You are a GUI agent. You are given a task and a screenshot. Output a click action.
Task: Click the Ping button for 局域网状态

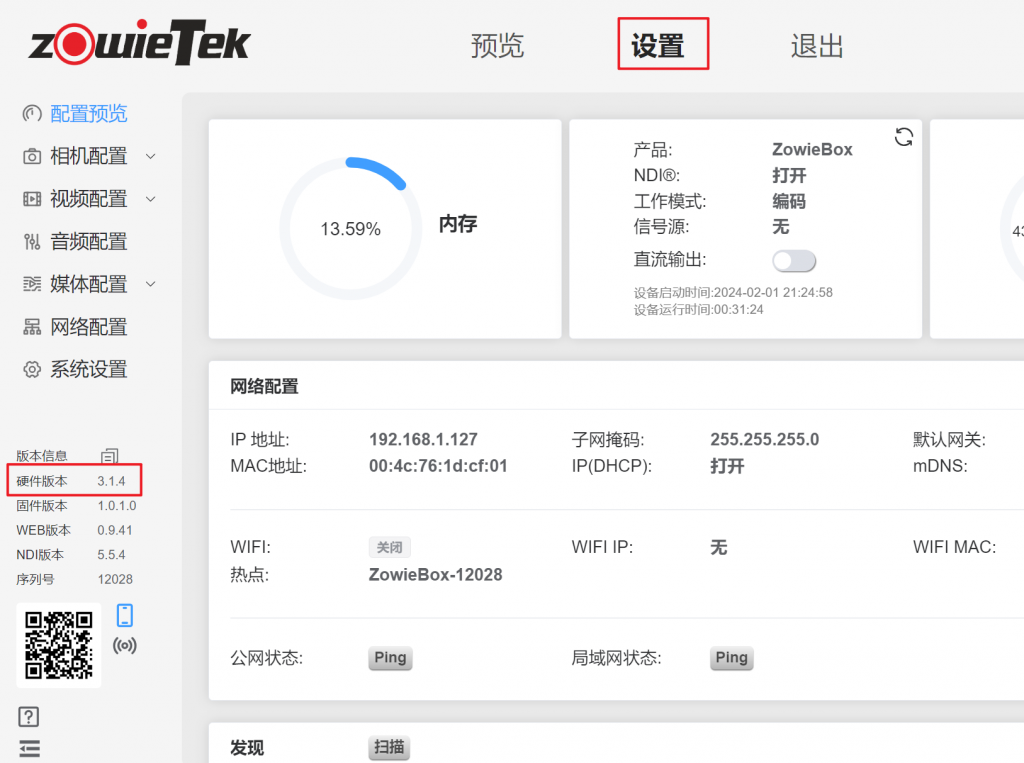point(731,658)
